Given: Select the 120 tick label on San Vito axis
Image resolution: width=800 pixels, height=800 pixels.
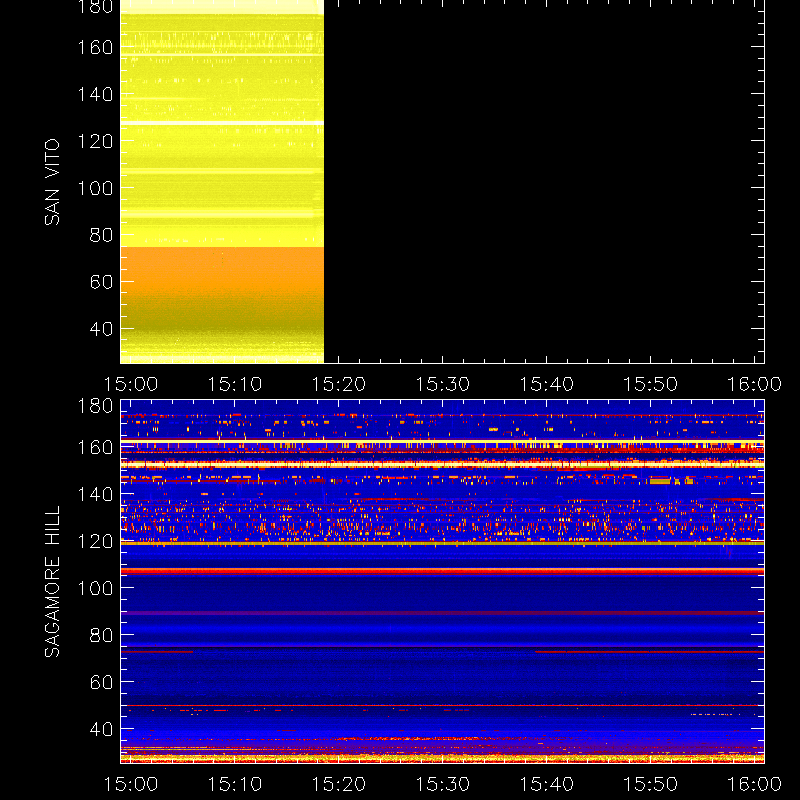Looking at the screenshot, I should pyautogui.click(x=95, y=141).
